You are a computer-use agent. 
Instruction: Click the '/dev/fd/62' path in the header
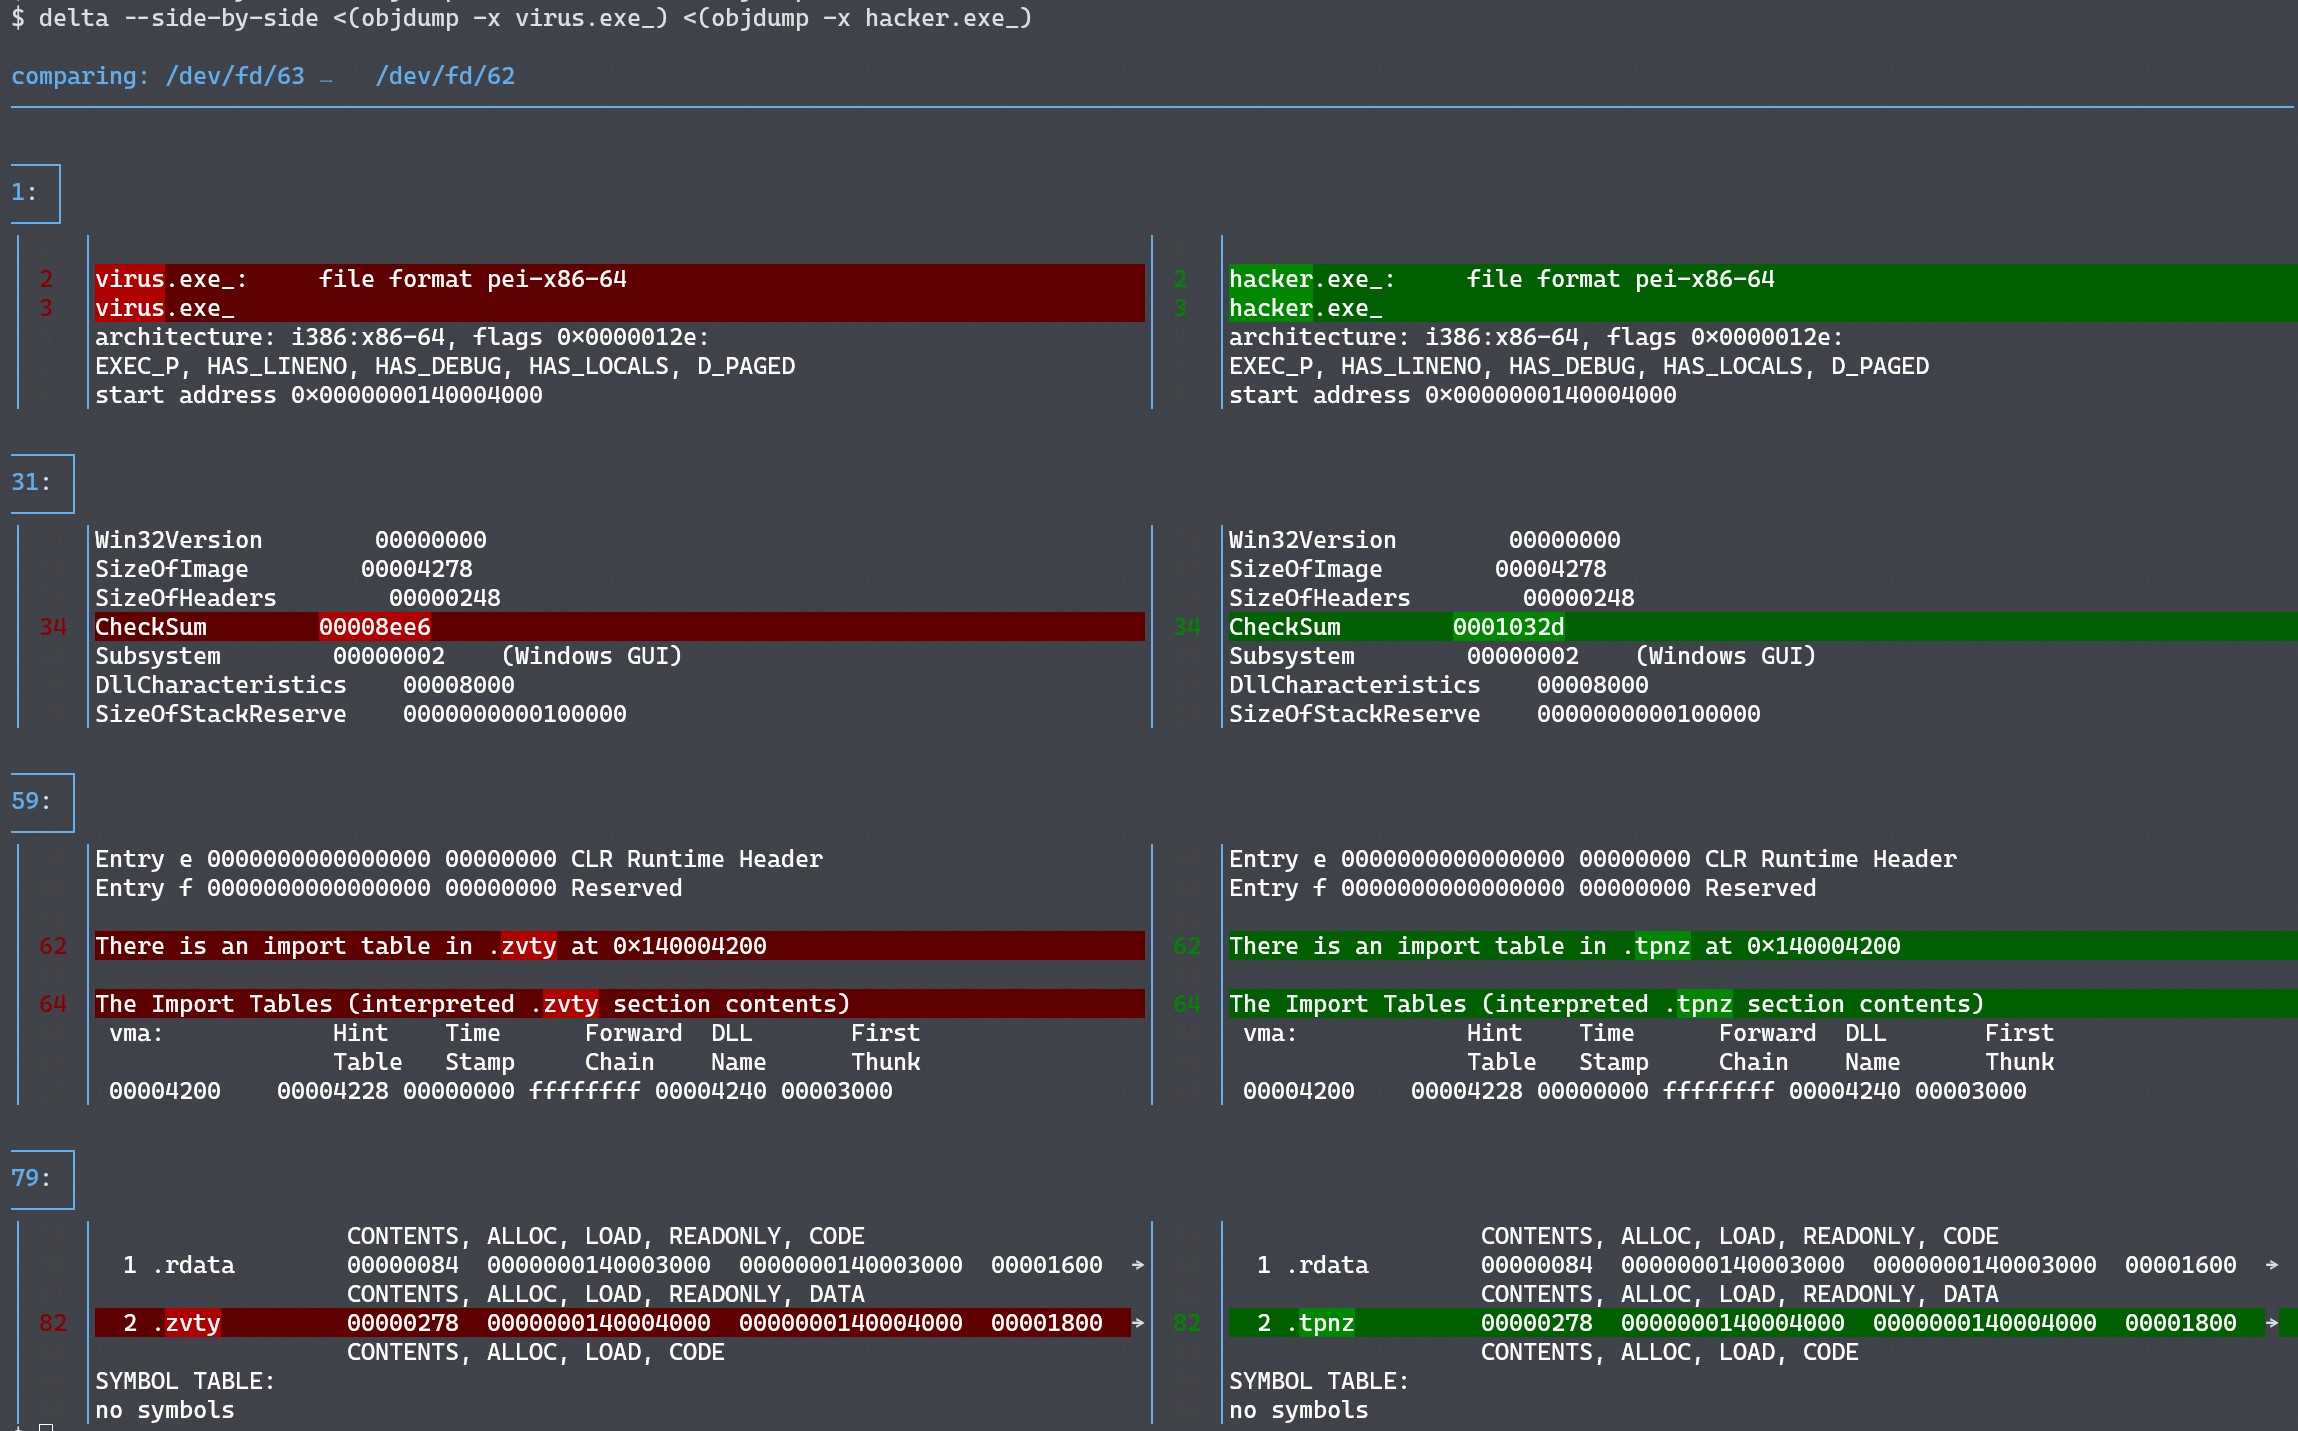tap(445, 76)
